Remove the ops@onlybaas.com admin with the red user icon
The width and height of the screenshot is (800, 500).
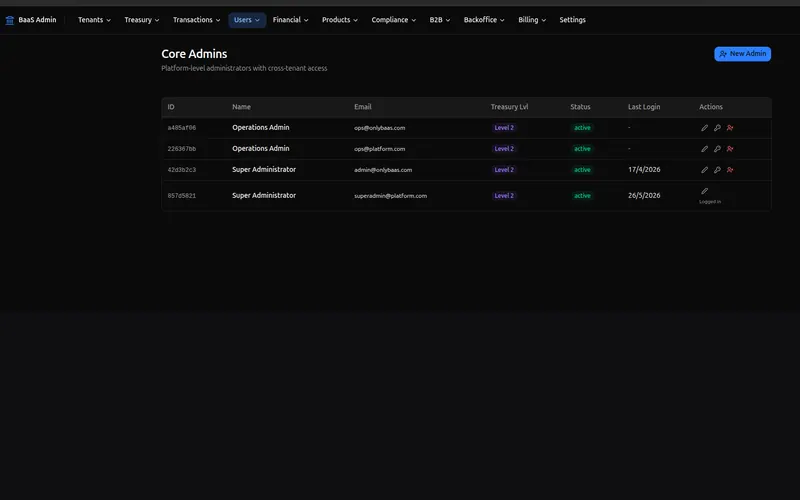tap(730, 128)
